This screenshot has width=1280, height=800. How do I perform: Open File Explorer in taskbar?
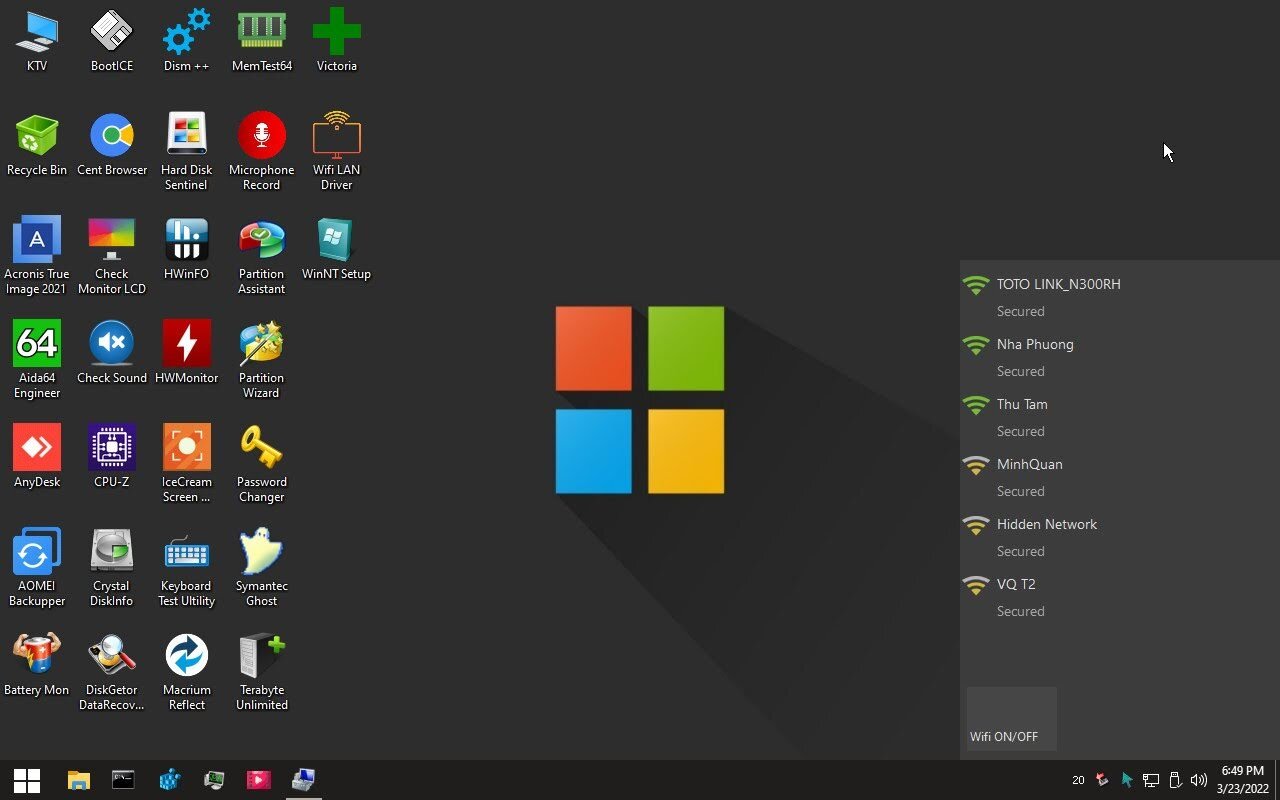78,780
